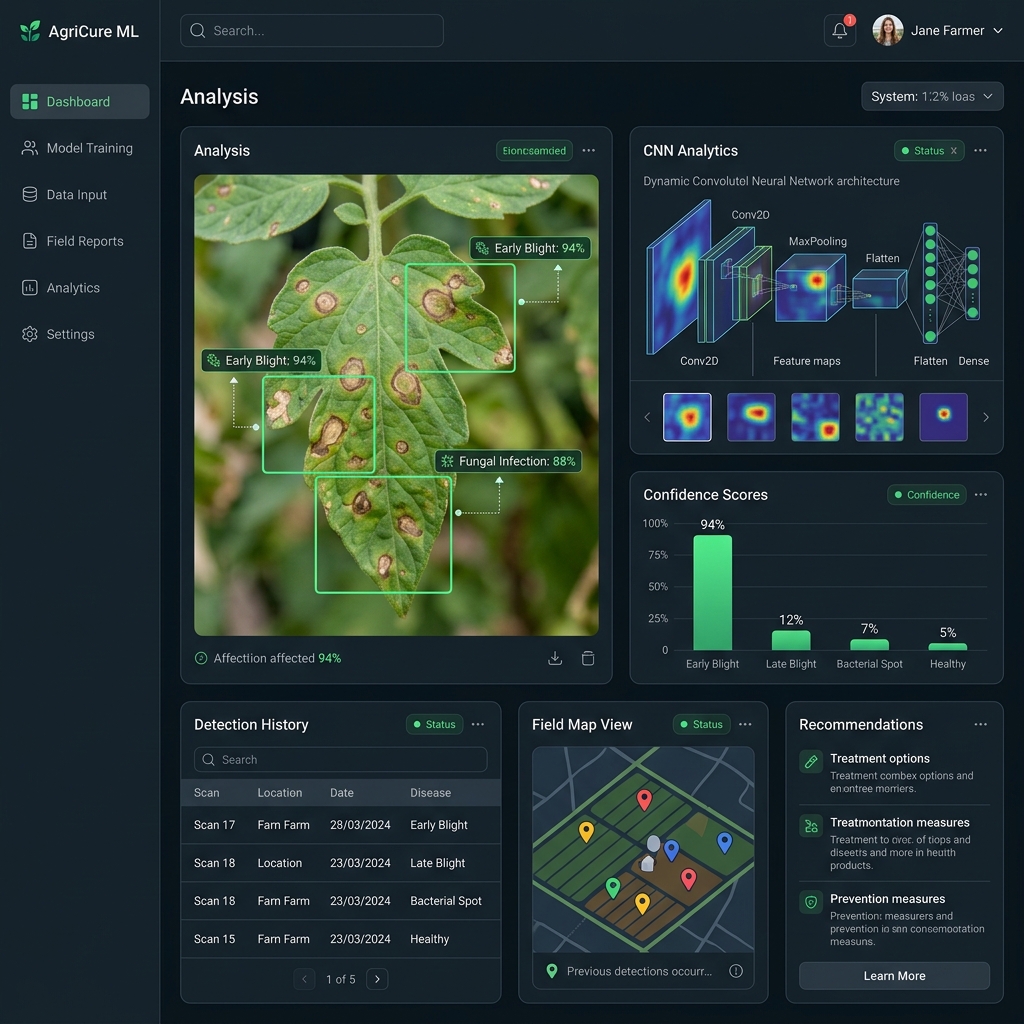Select the second feature map thumbnail

tap(751, 417)
